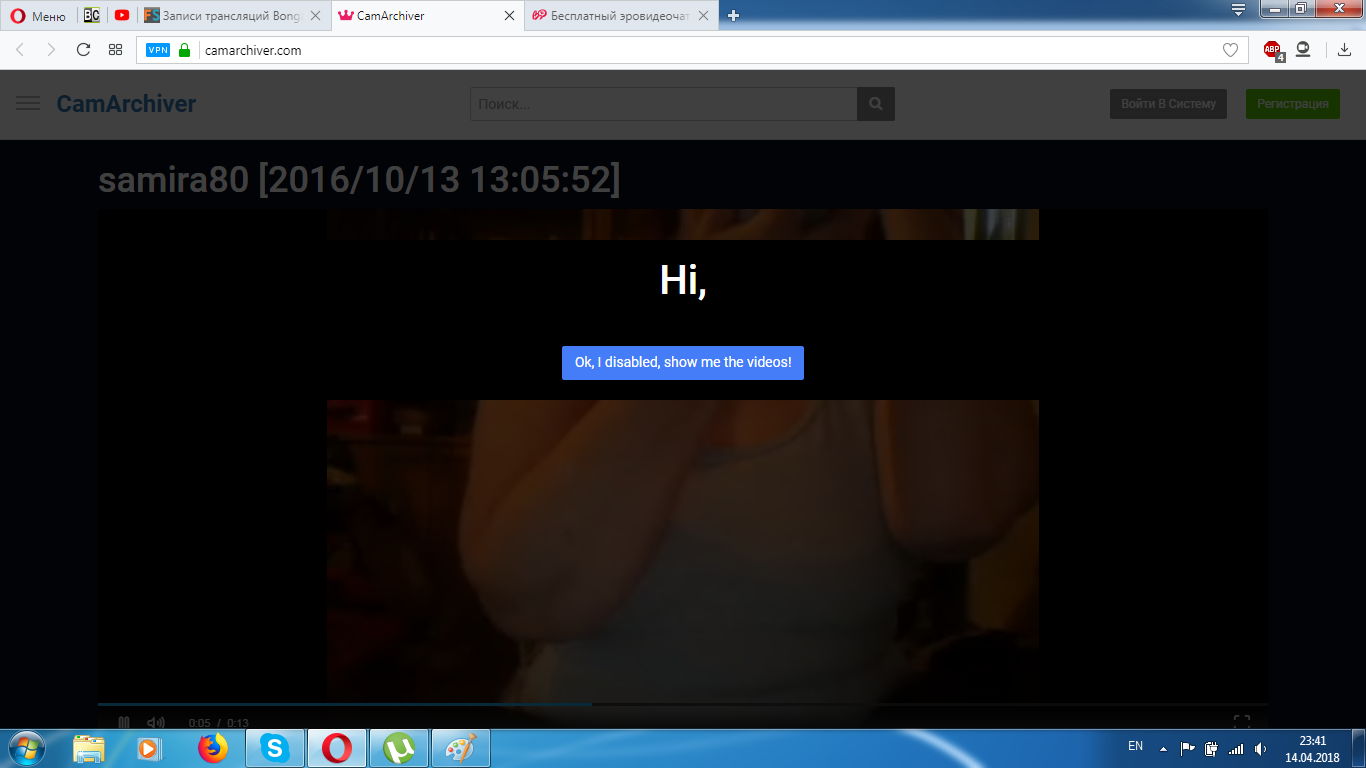
Task: Pause the video playback
Action: 124,722
